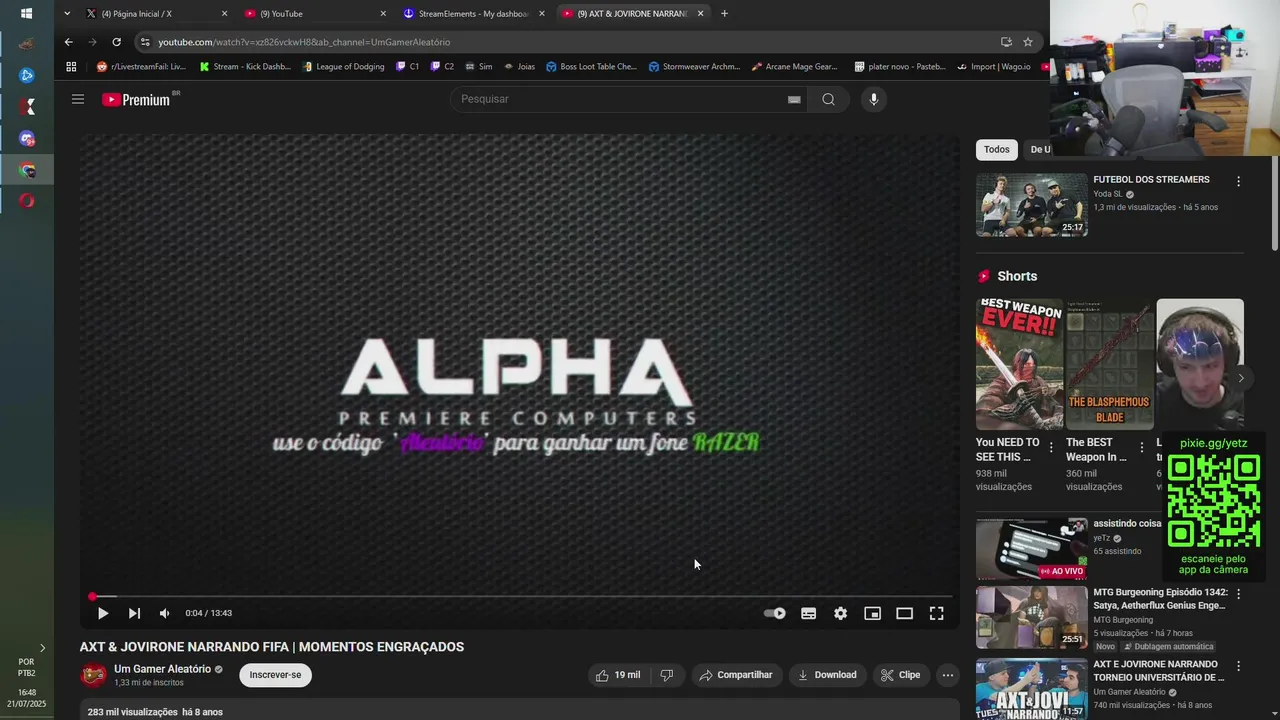This screenshot has height=720, width=1280.
Task: Open AXT E JOVIRONE TORNEIO UNIVERSITÁRIO thumbnail
Action: click(1032, 689)
